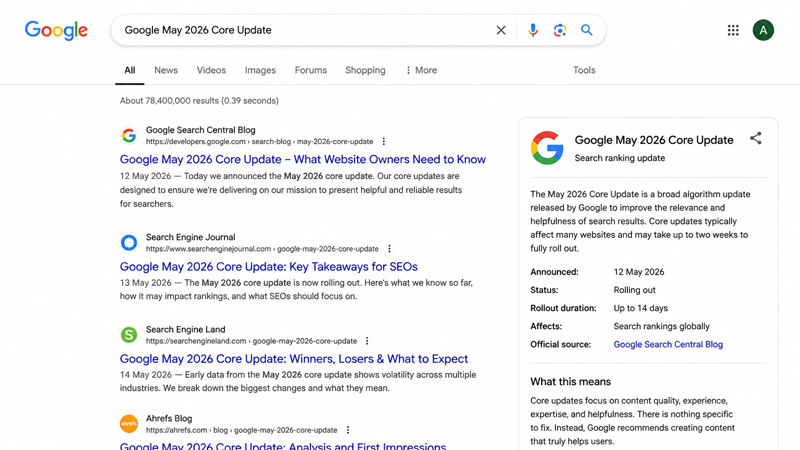The height and width of the screenshot is (450, 800).
Task: Submit search with magnifier icon
Action: pyautogui.click(x=587, y=30)
